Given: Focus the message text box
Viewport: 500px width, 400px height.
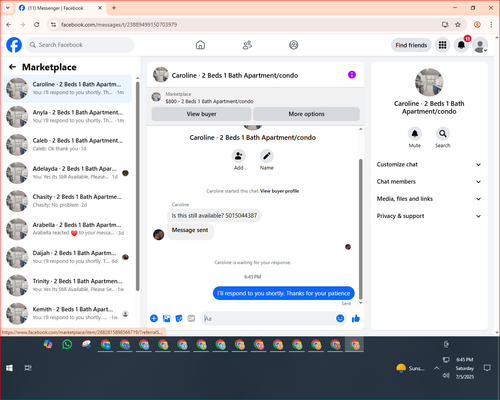Looking at the screenshot, I should pos(268,318).
